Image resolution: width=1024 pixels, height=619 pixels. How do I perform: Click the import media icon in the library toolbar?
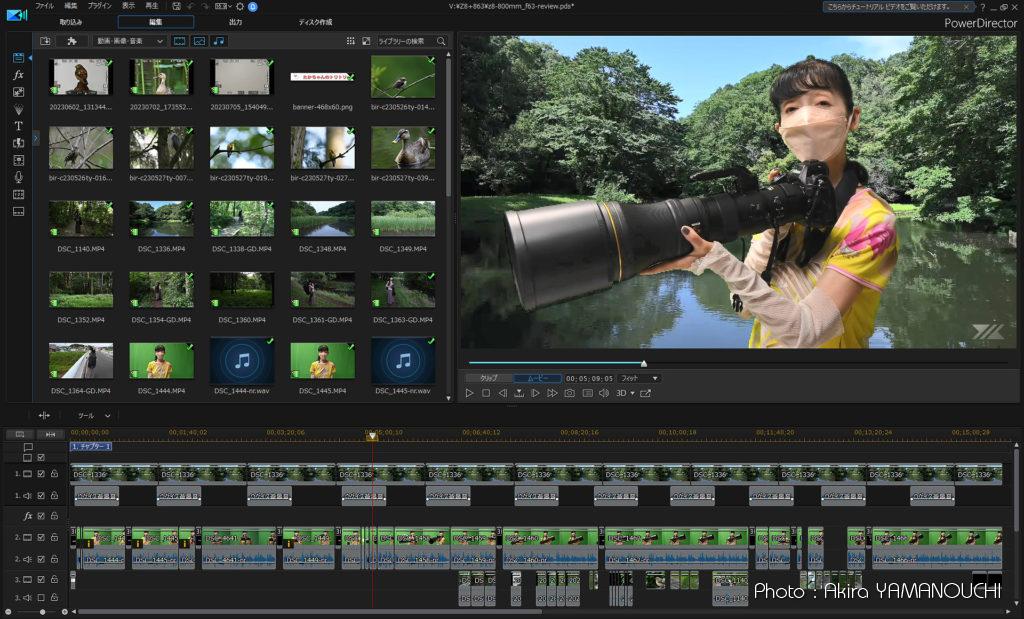pyautogui.click(x=46, y=41)
